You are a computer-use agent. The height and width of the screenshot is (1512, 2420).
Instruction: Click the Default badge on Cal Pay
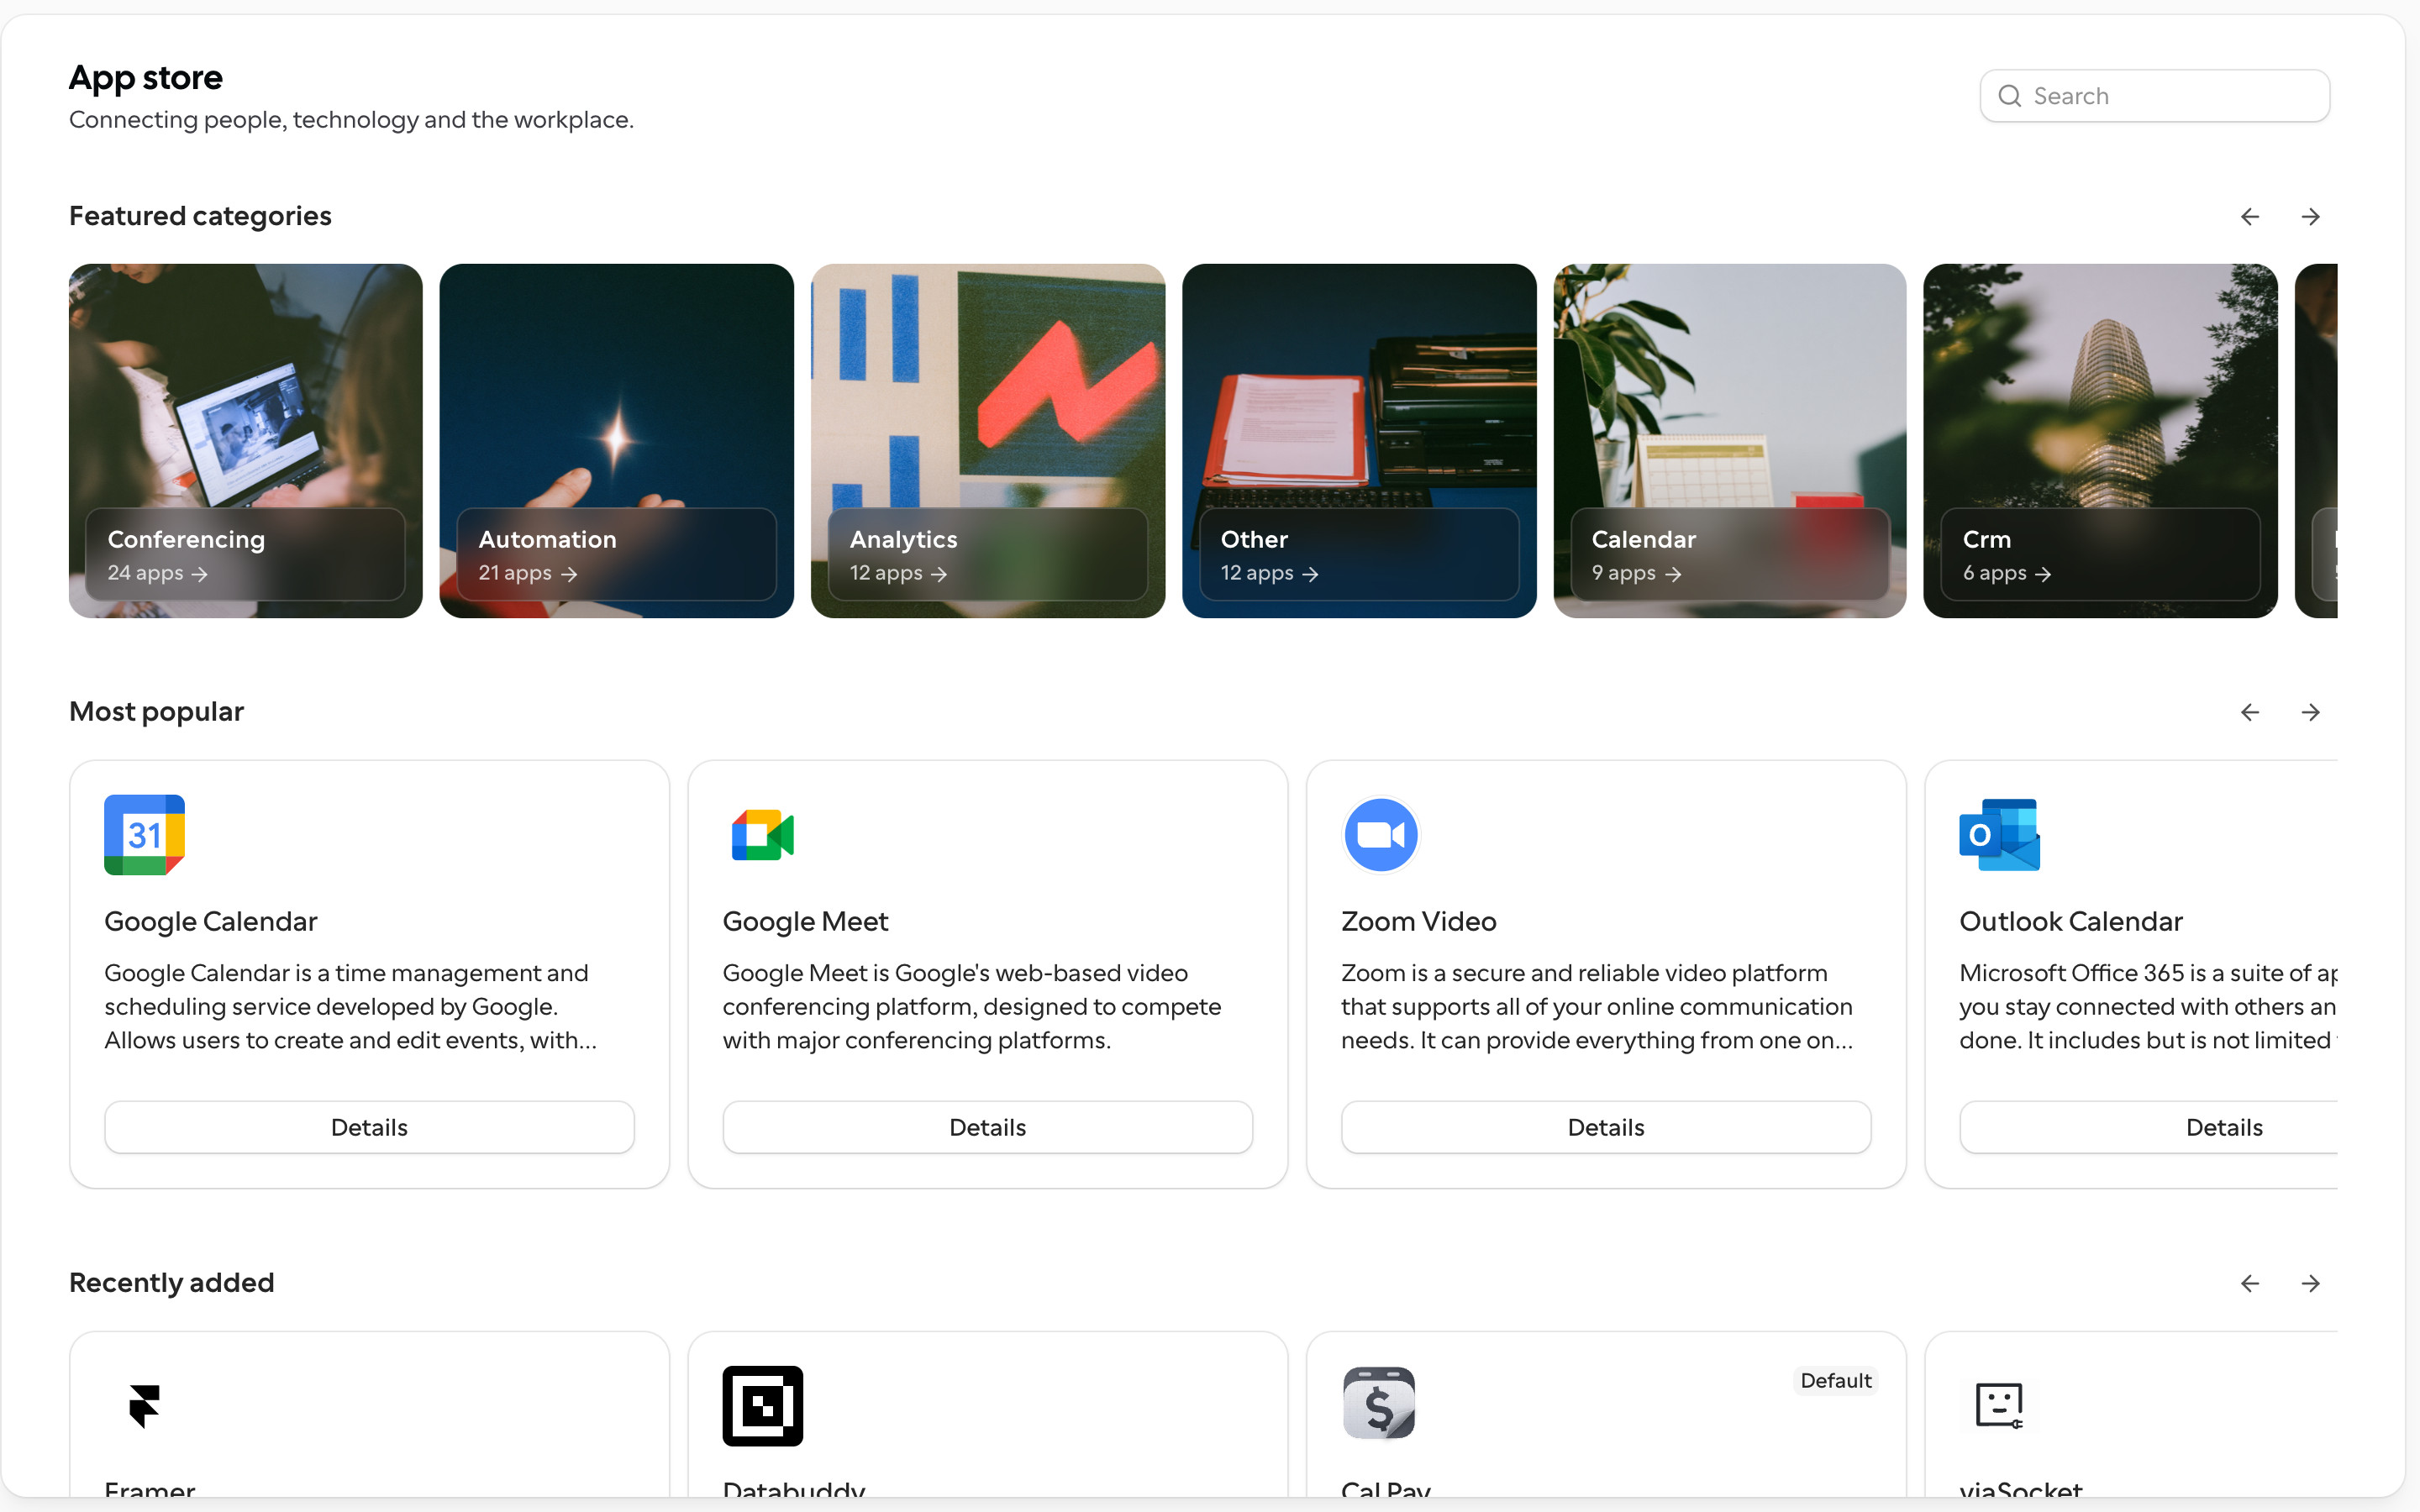(x=1835, y=1381)
